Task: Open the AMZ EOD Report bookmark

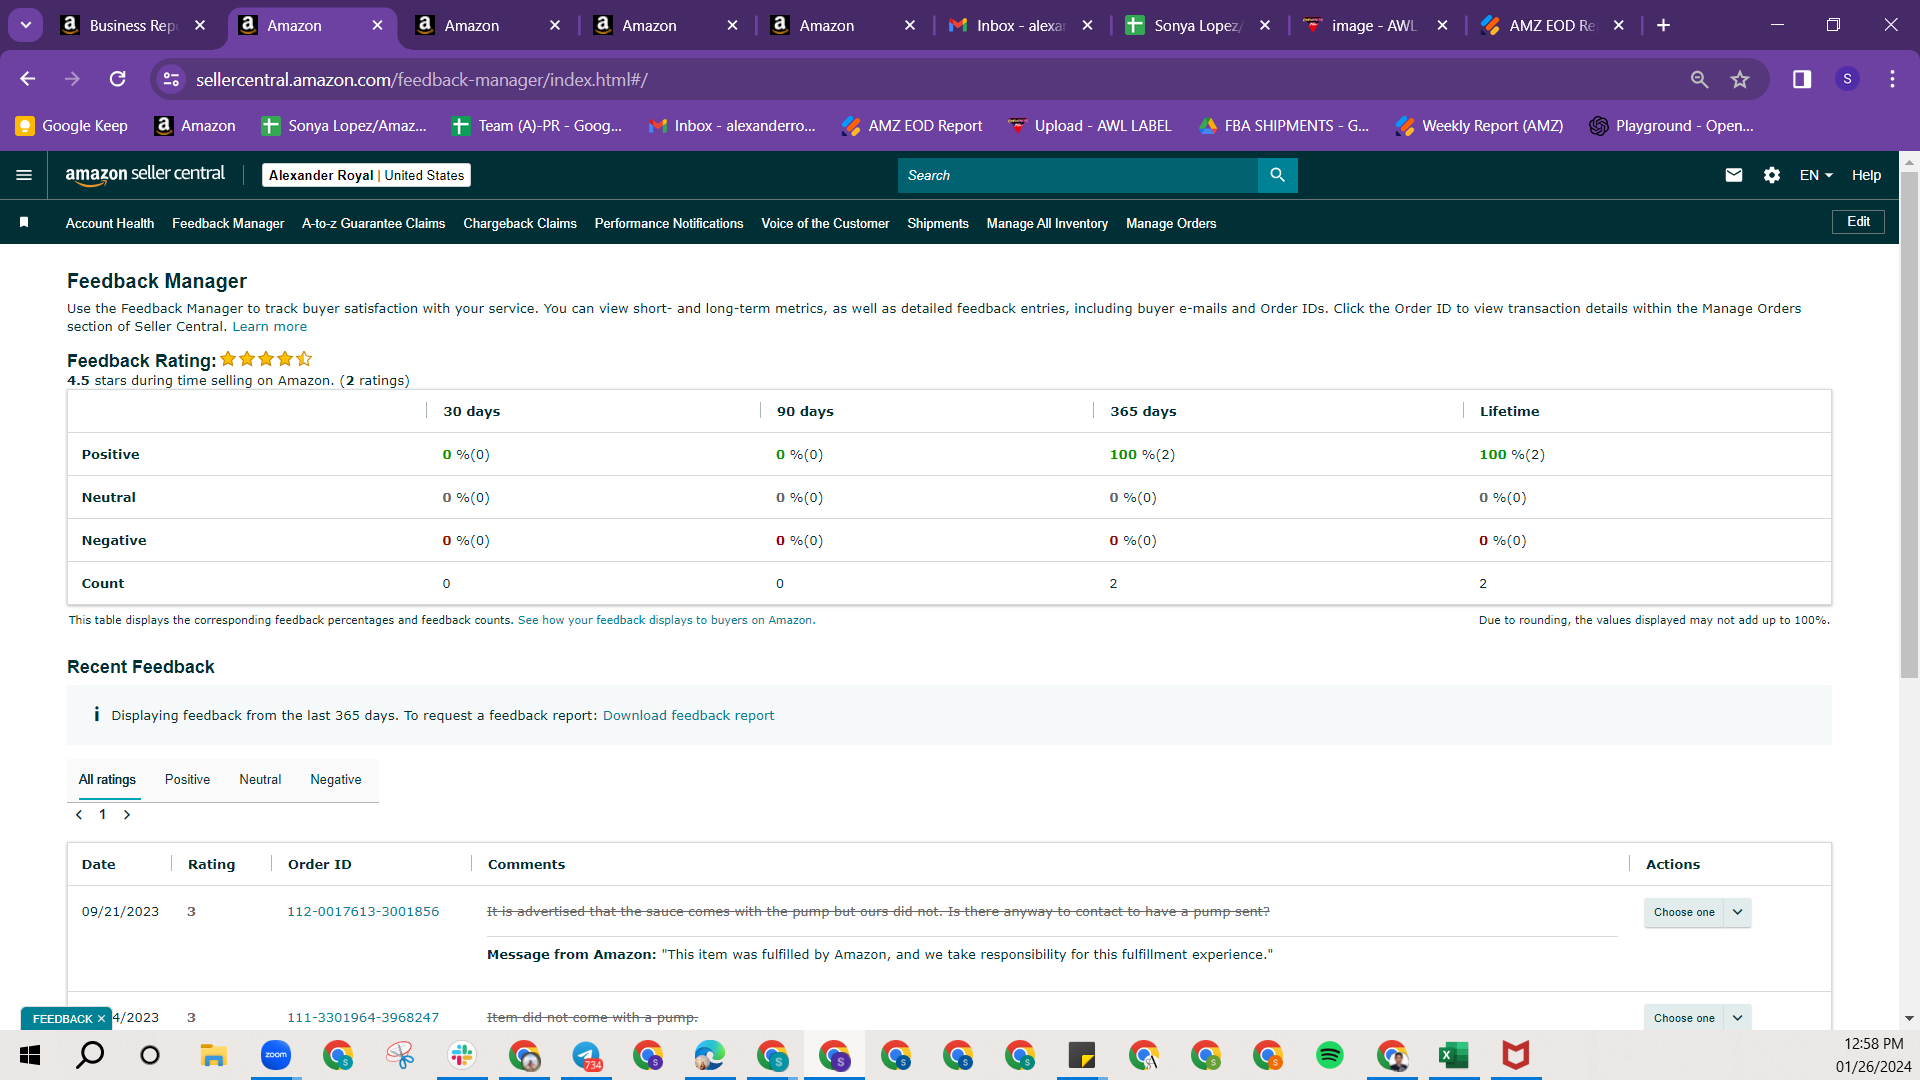Action: click(911, 126)
